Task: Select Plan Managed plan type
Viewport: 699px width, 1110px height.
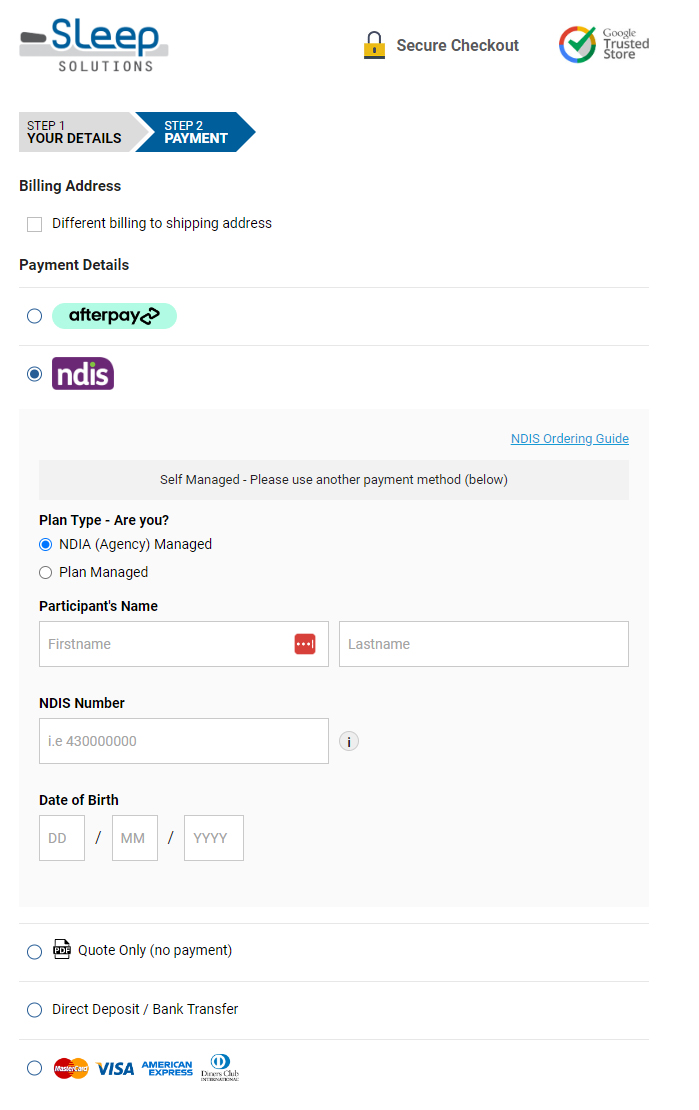Action: tap(45, 572)
